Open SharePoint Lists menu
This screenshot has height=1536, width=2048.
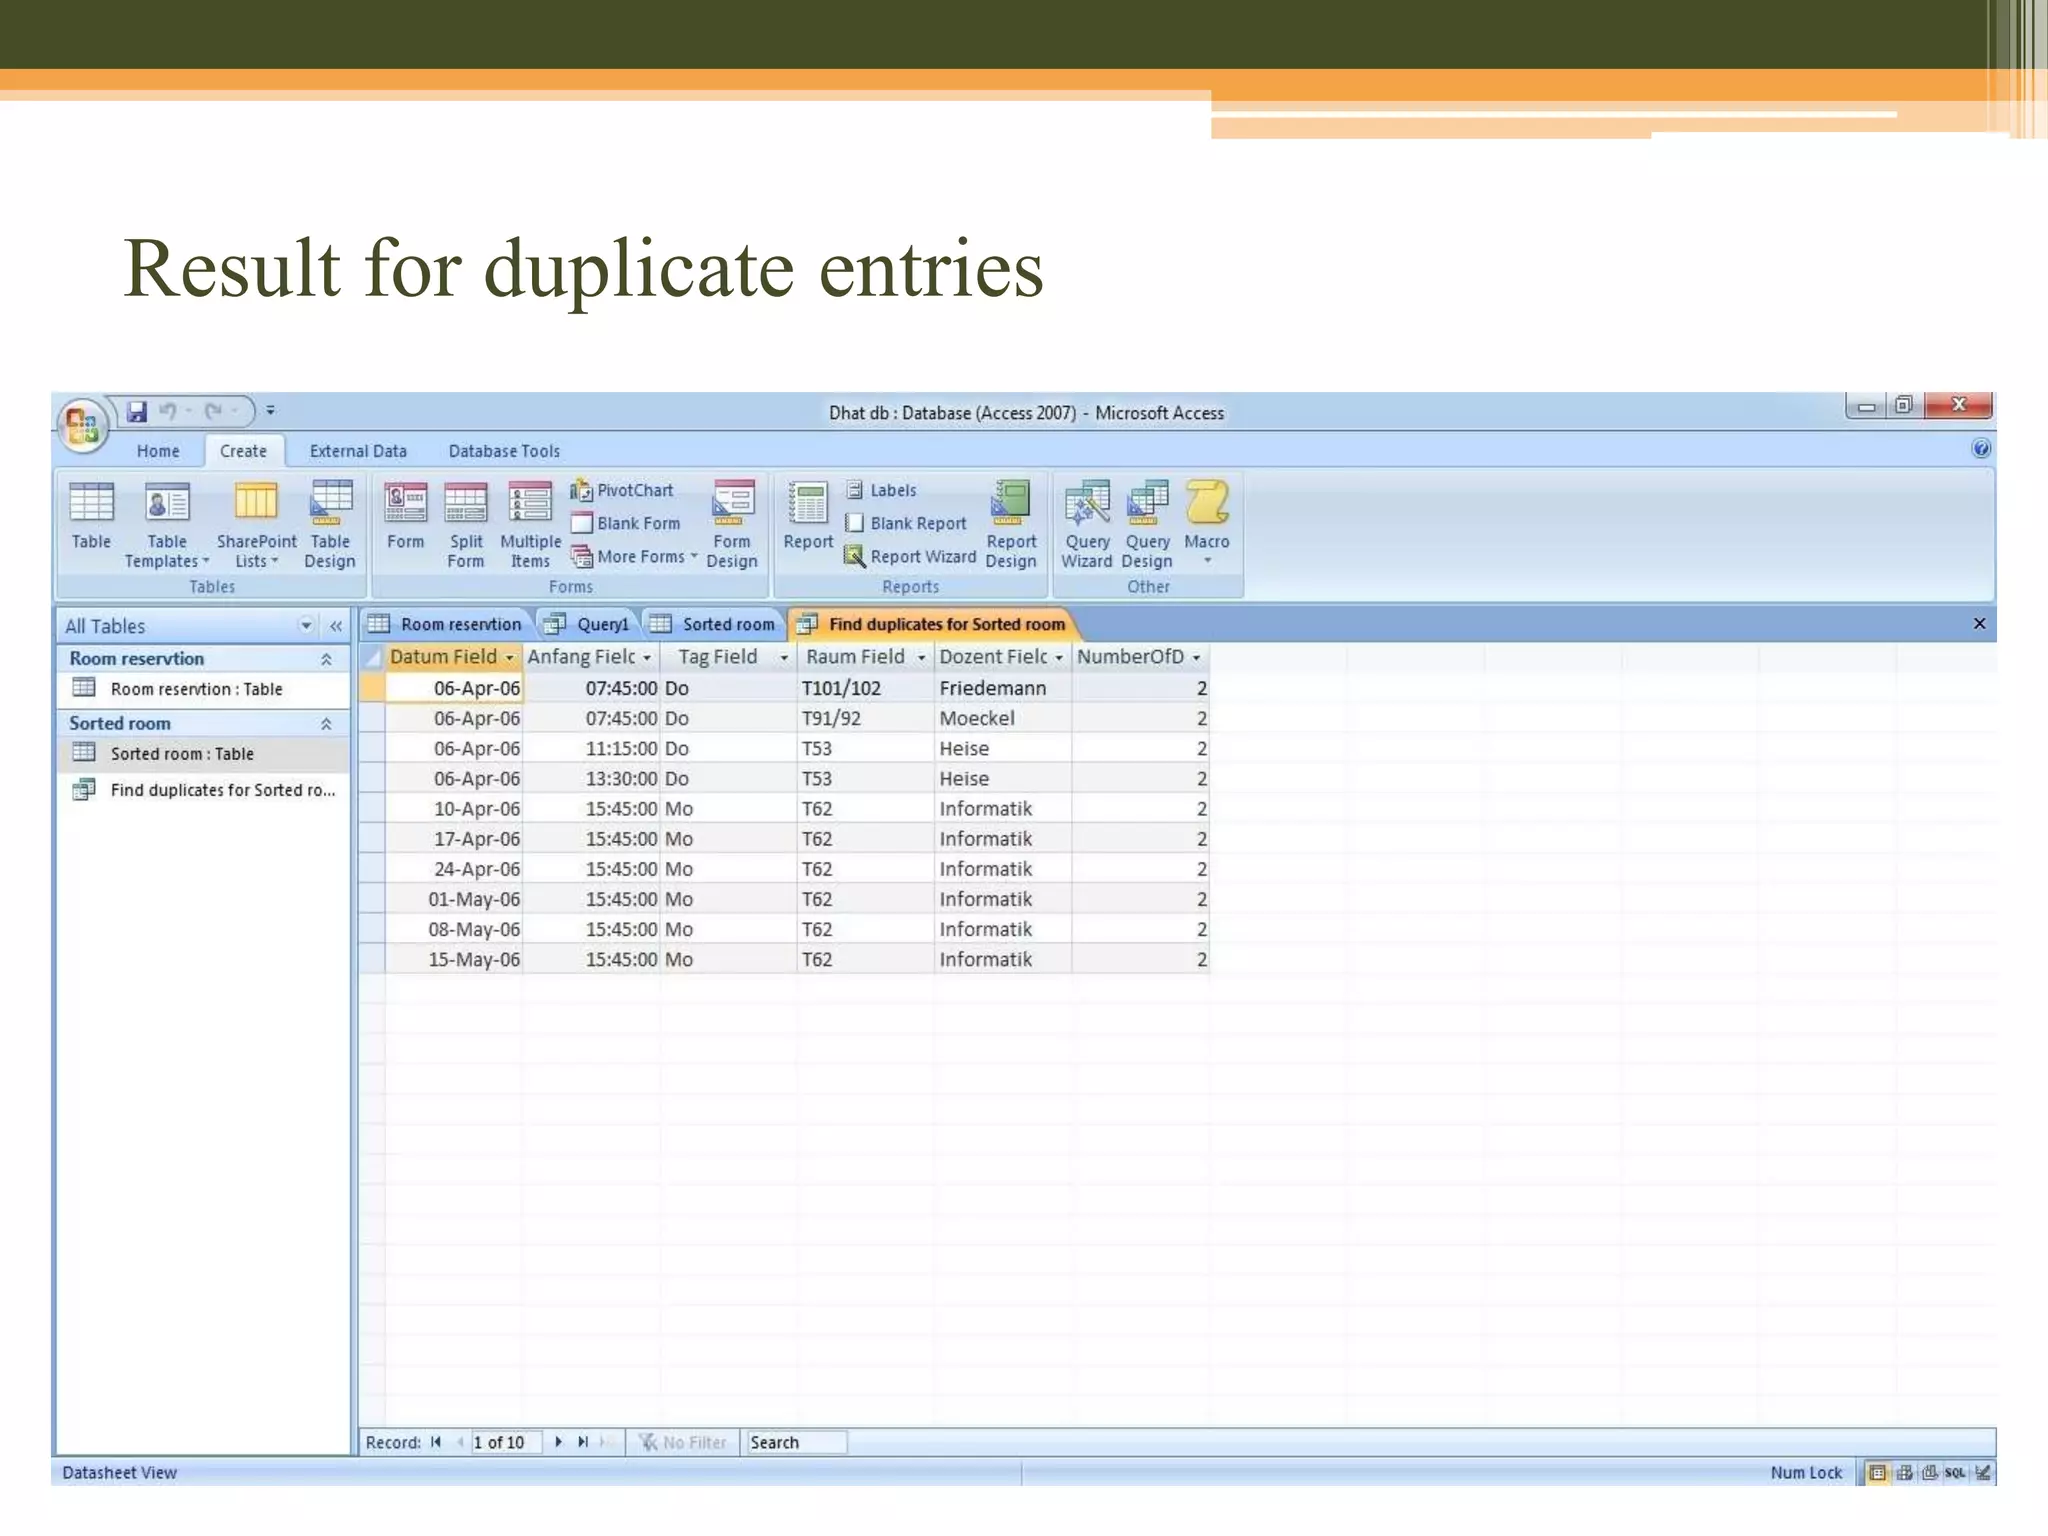point(256,525)
